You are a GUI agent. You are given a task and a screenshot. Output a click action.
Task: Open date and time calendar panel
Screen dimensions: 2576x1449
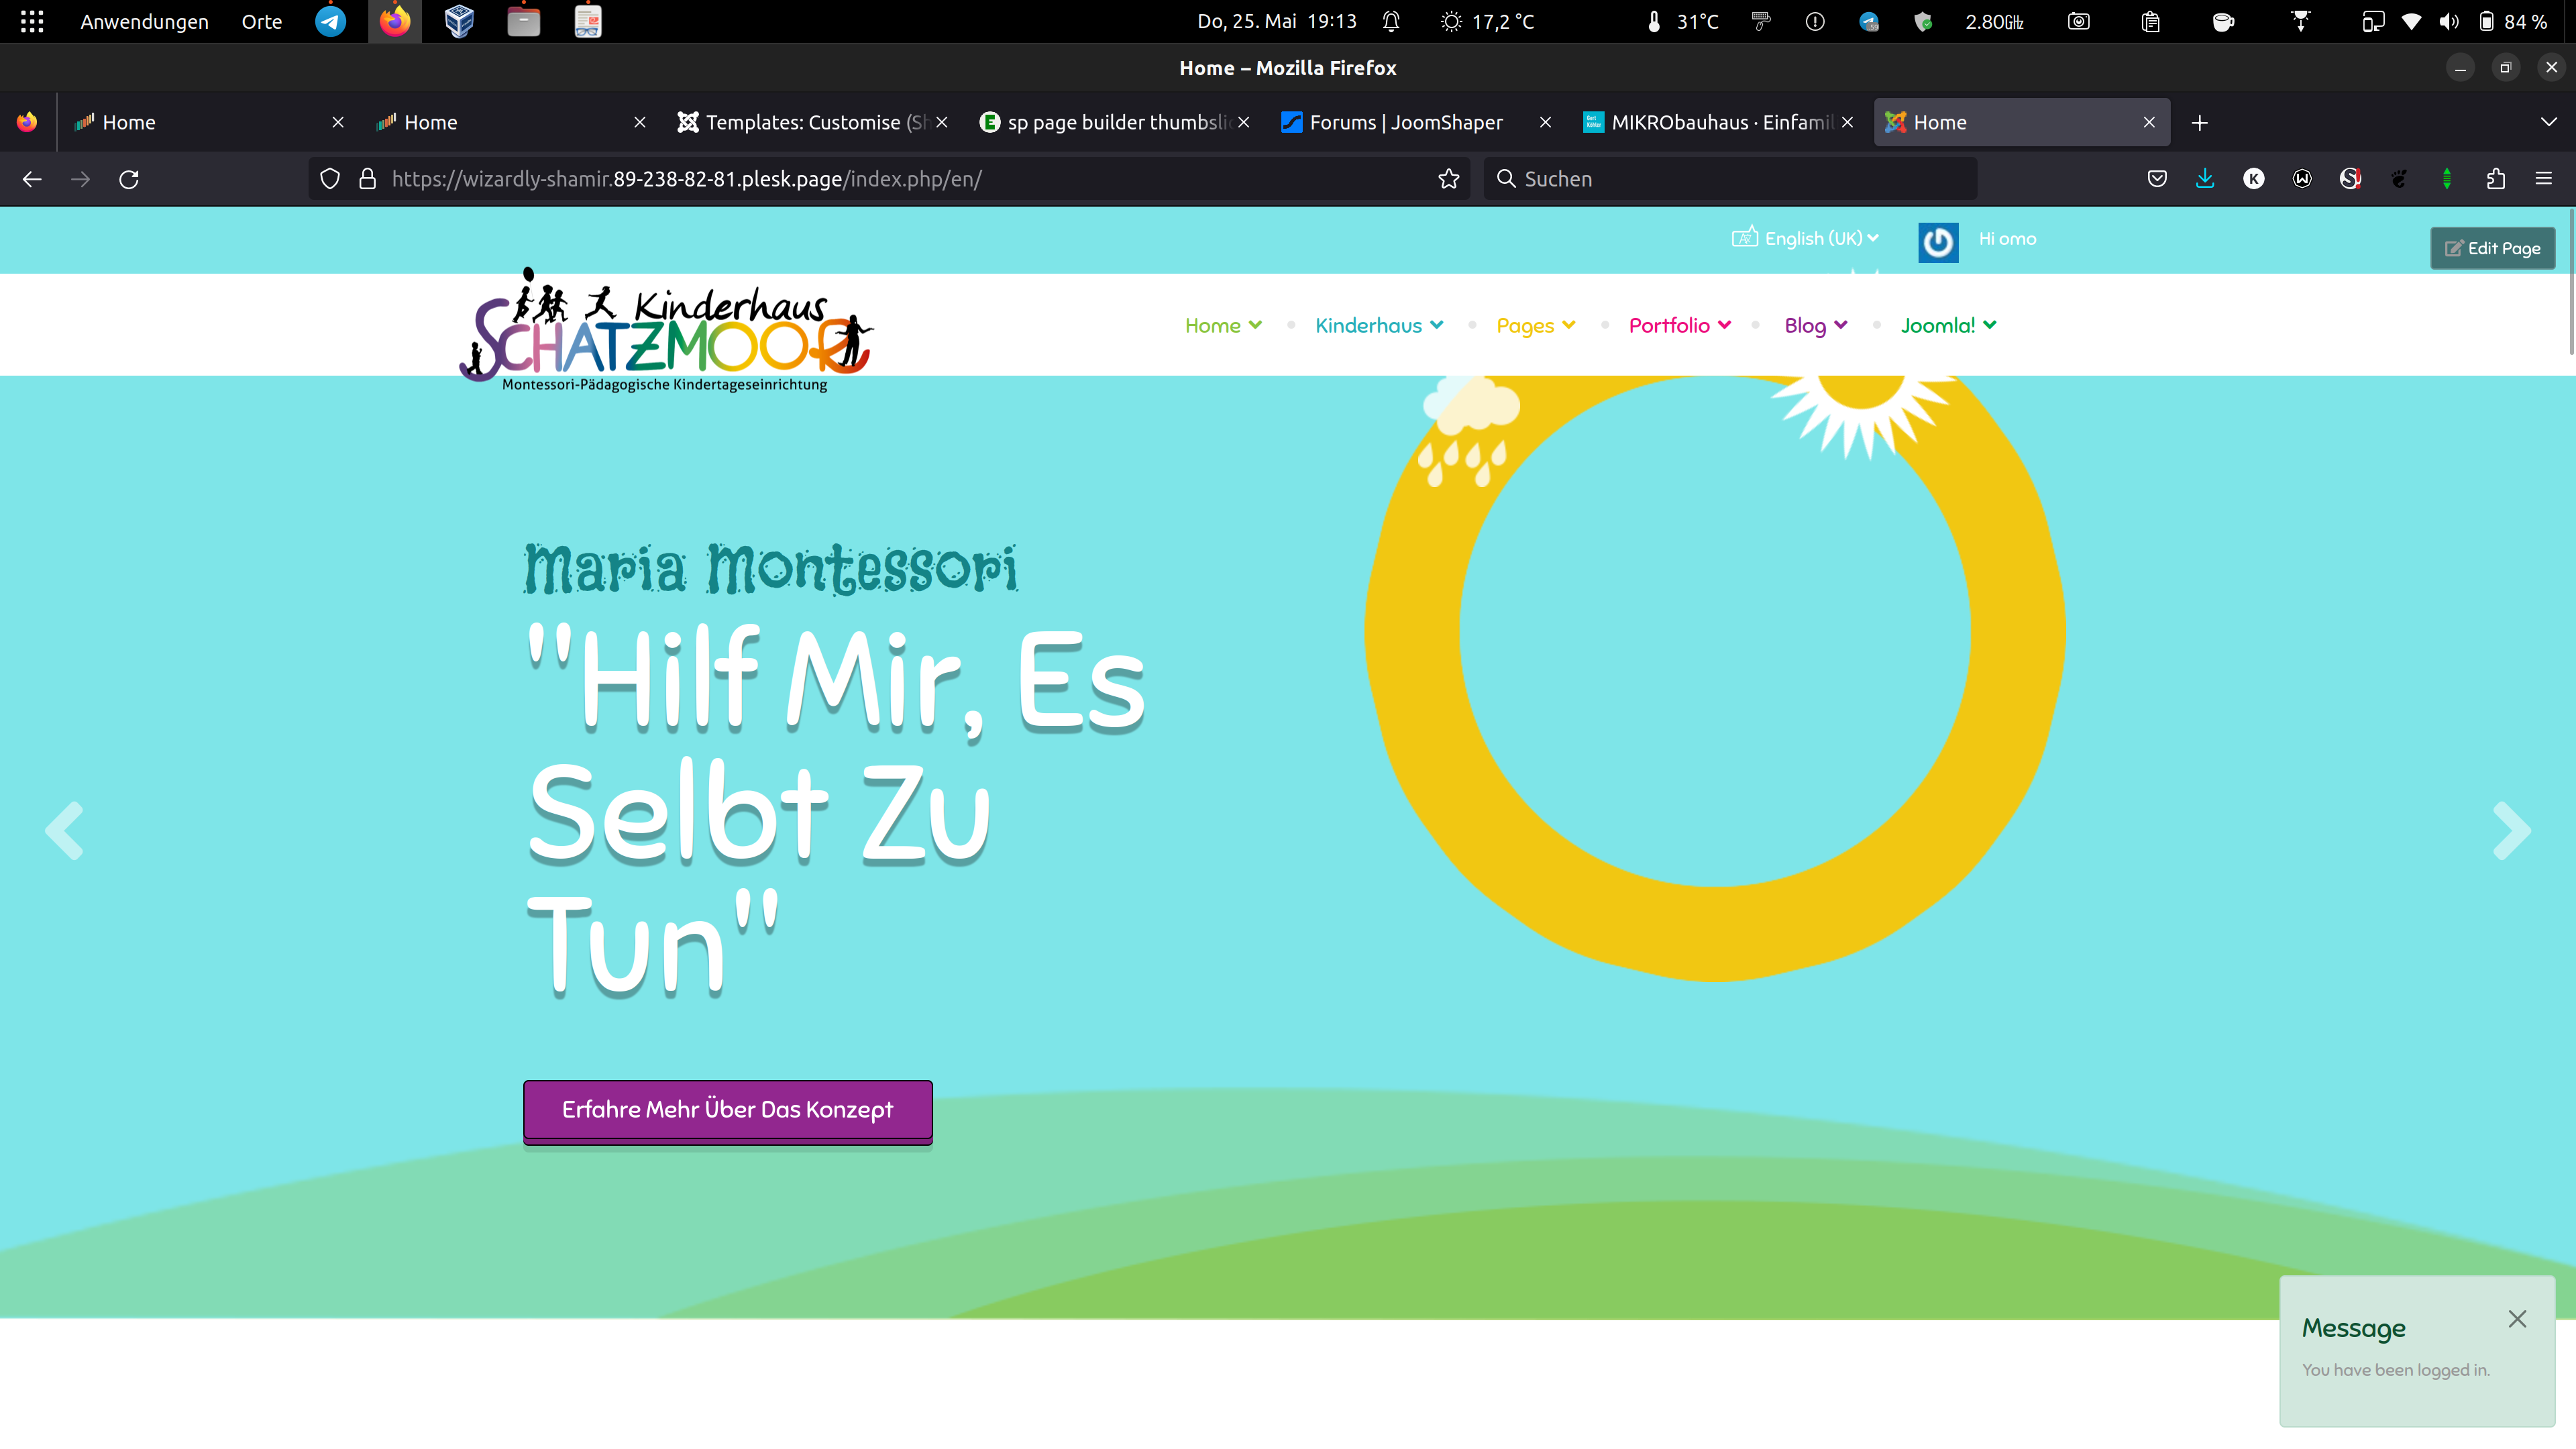tap(1276, 21)
